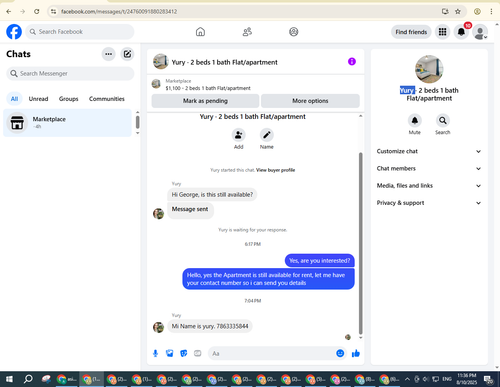500x387 pixels.
Task: Show hidden system tray icons chevron
Action: click(x=407, y=379)
